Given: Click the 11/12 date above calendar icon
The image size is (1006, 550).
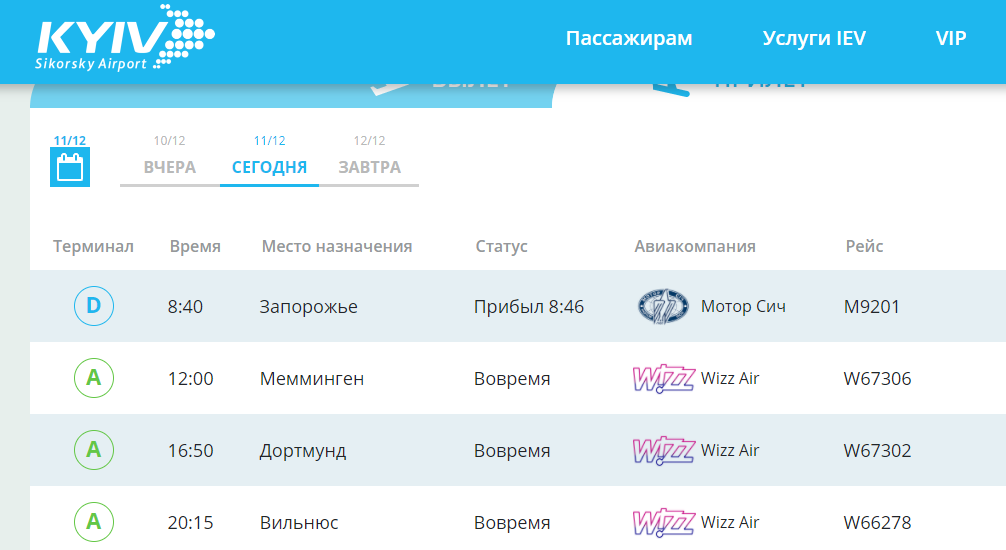Looking at the screenshot, I should coord(69,141).
